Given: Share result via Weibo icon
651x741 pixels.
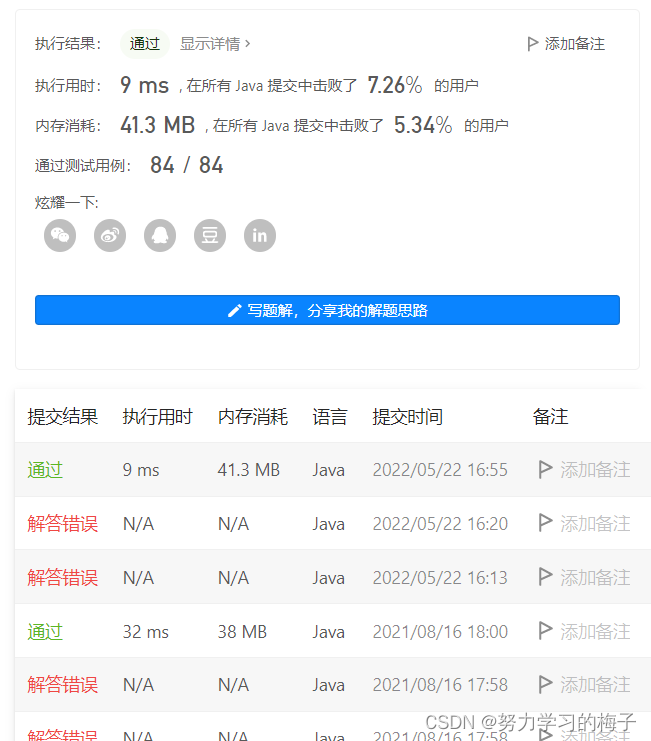Looking at the screenshot, I should (110, 235).
